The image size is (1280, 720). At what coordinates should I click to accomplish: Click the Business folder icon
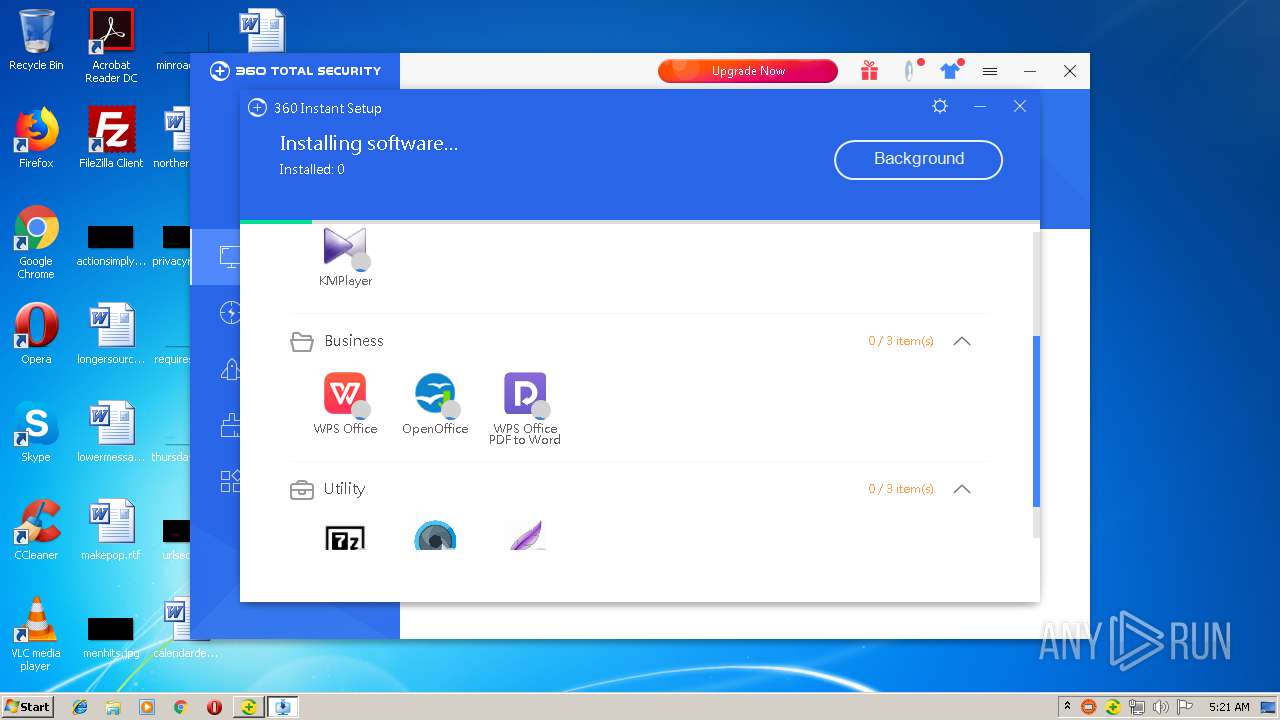tap(301, 342)
